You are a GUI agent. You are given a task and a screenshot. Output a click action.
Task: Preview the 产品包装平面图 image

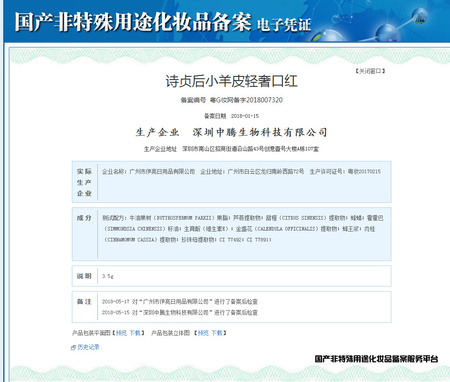point(121,333)
